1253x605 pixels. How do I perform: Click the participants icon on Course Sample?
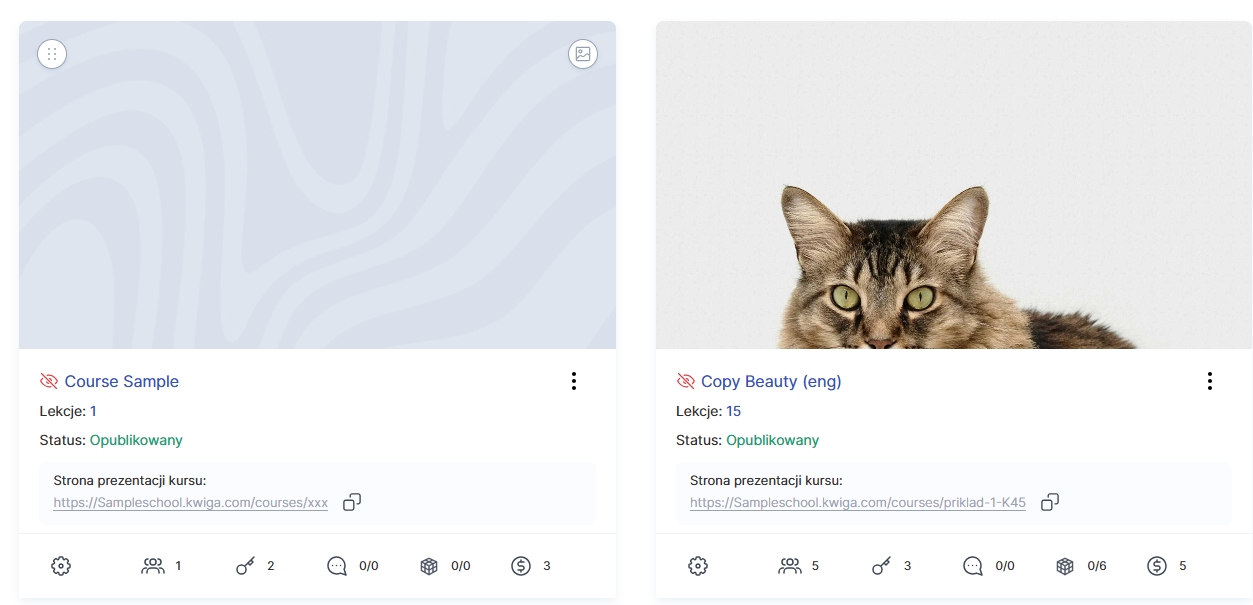[153, 566]
